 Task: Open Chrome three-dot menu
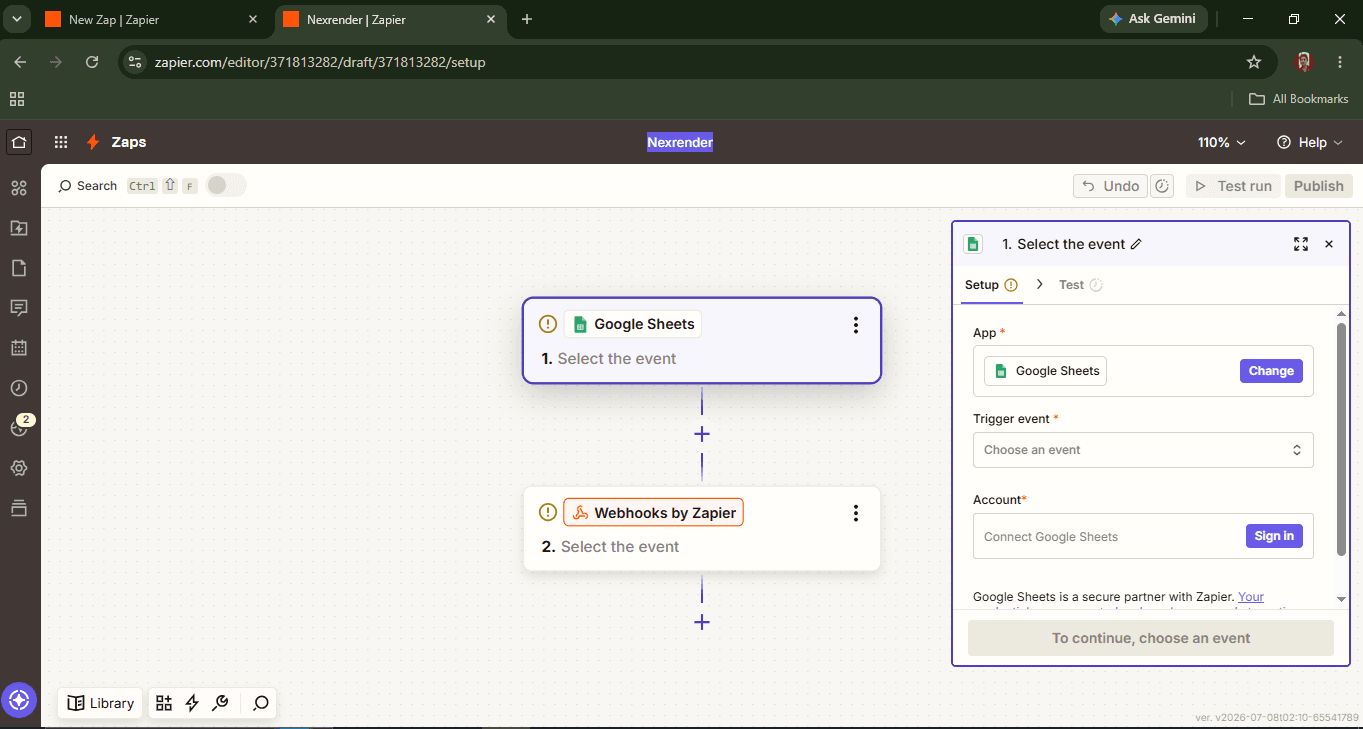tap(1340, 62)
